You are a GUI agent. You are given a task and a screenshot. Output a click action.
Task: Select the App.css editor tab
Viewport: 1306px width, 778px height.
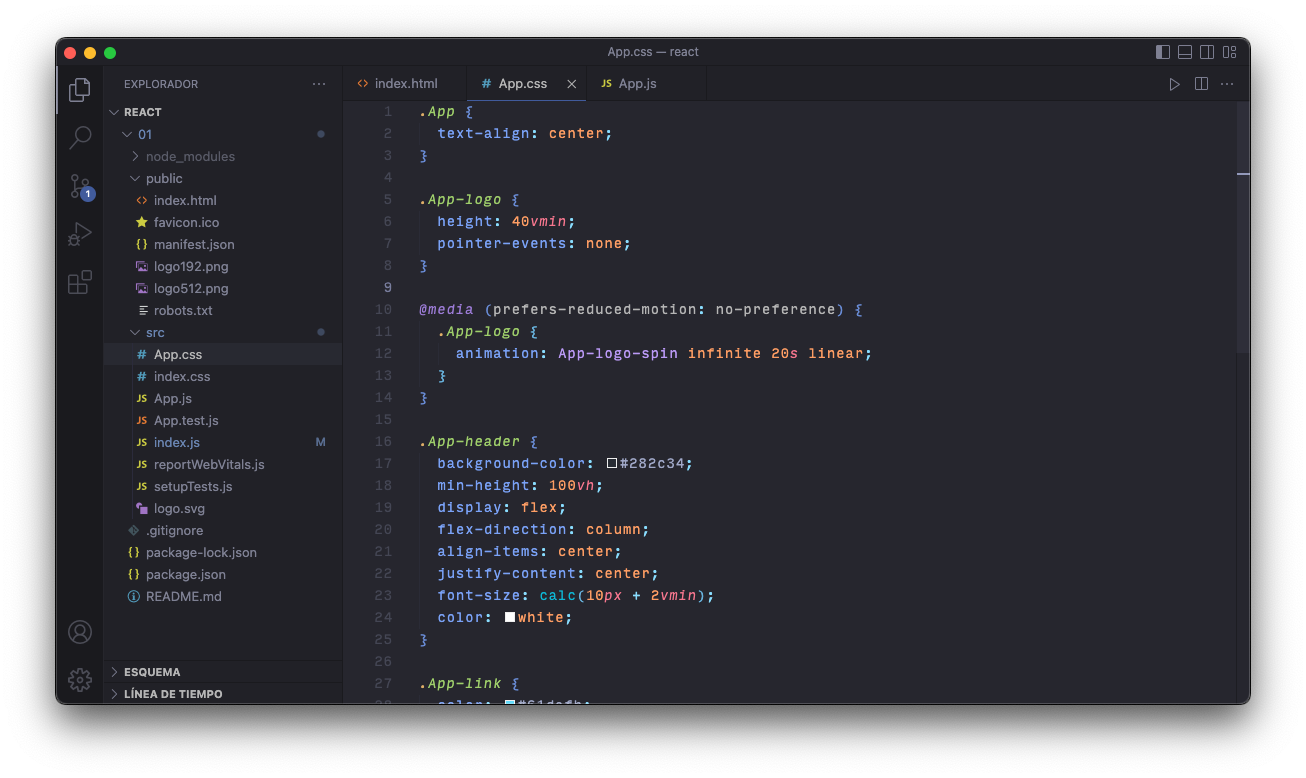point(527,84)
